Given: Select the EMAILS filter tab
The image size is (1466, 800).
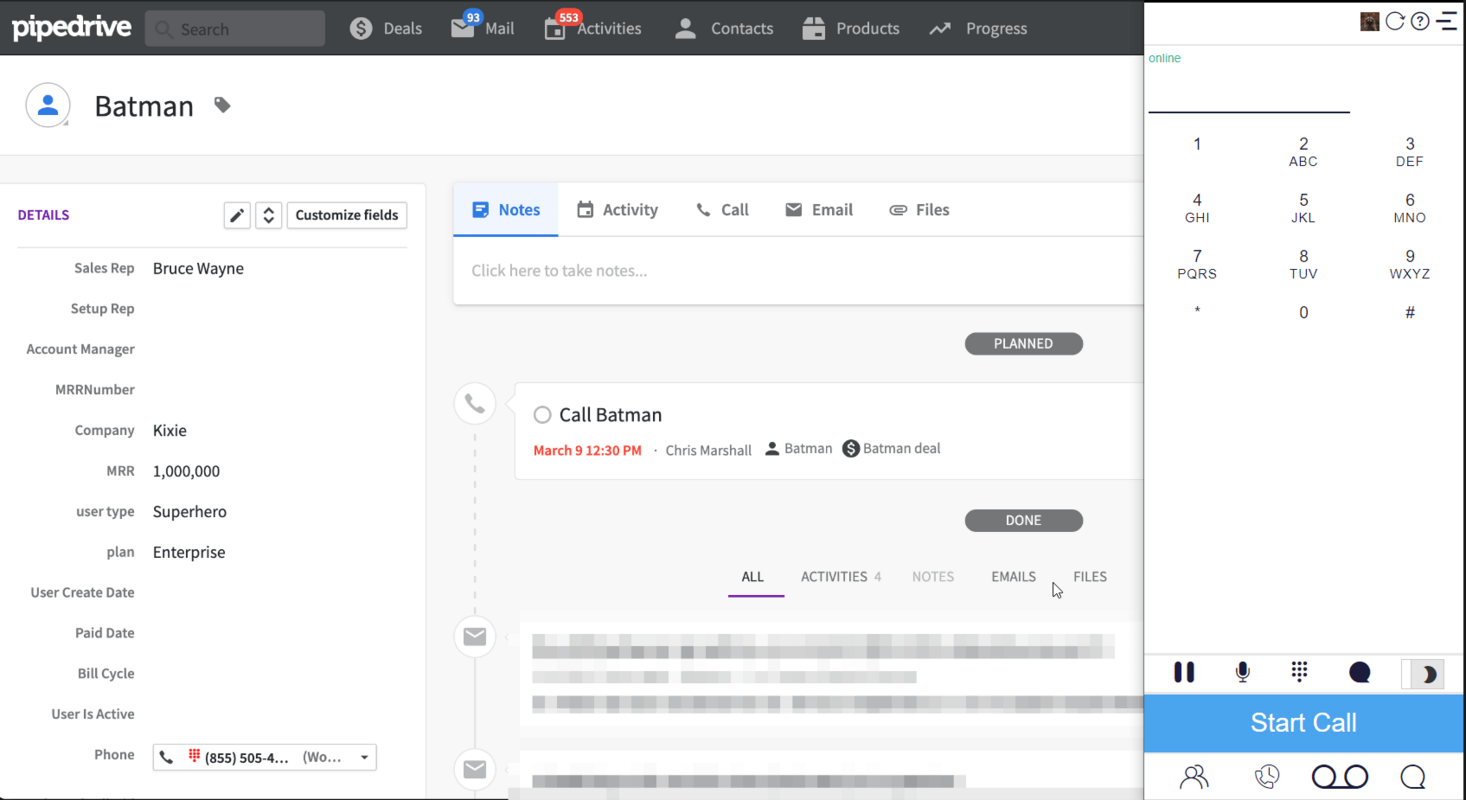Looking at the screenshot, I should [1013, 577].
